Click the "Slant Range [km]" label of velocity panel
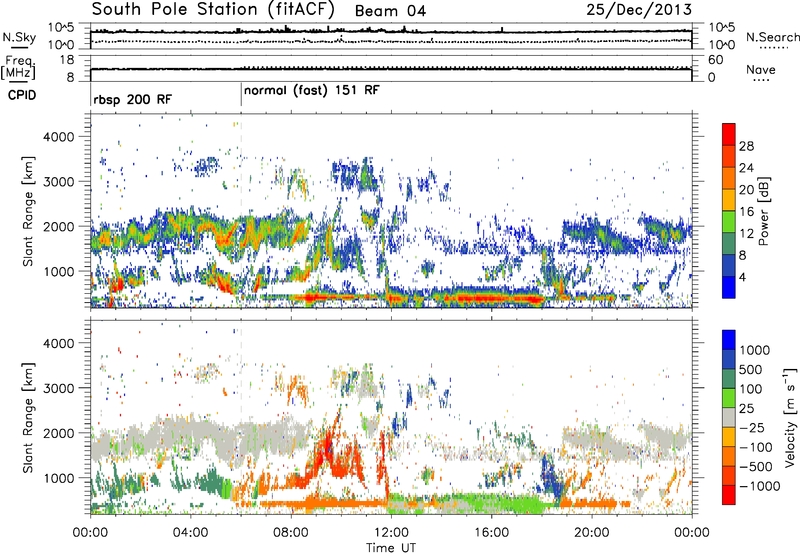This screenshot has width=800, height=554. [28, 418]
